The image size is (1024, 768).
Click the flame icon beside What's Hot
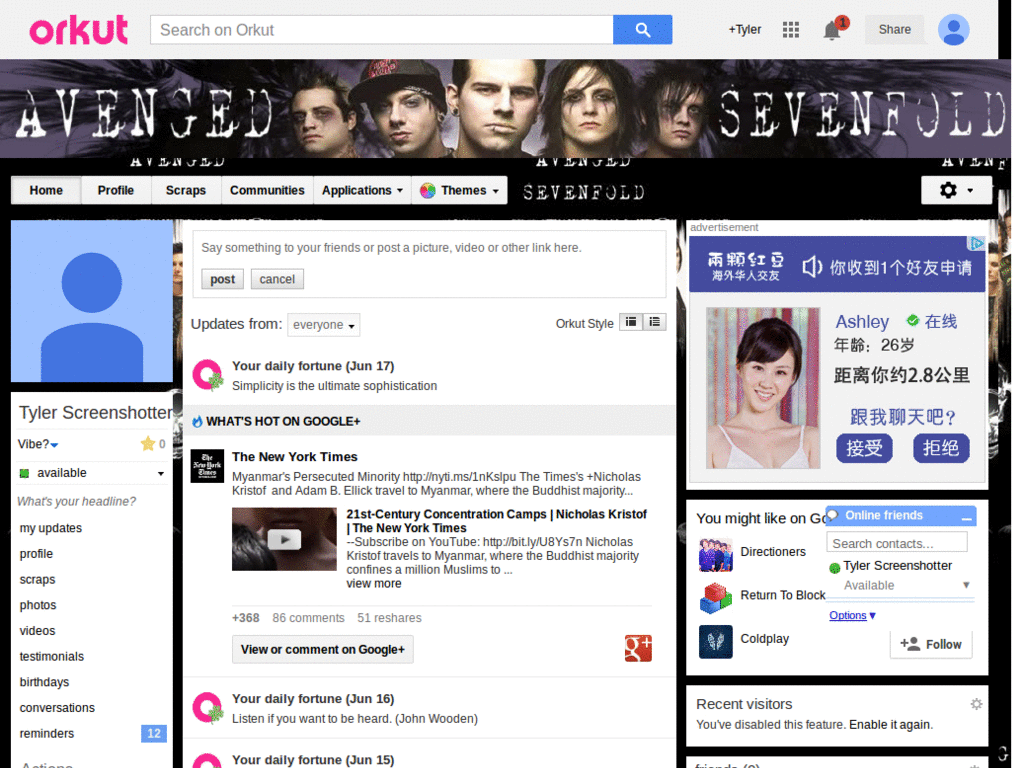(197, 422)
